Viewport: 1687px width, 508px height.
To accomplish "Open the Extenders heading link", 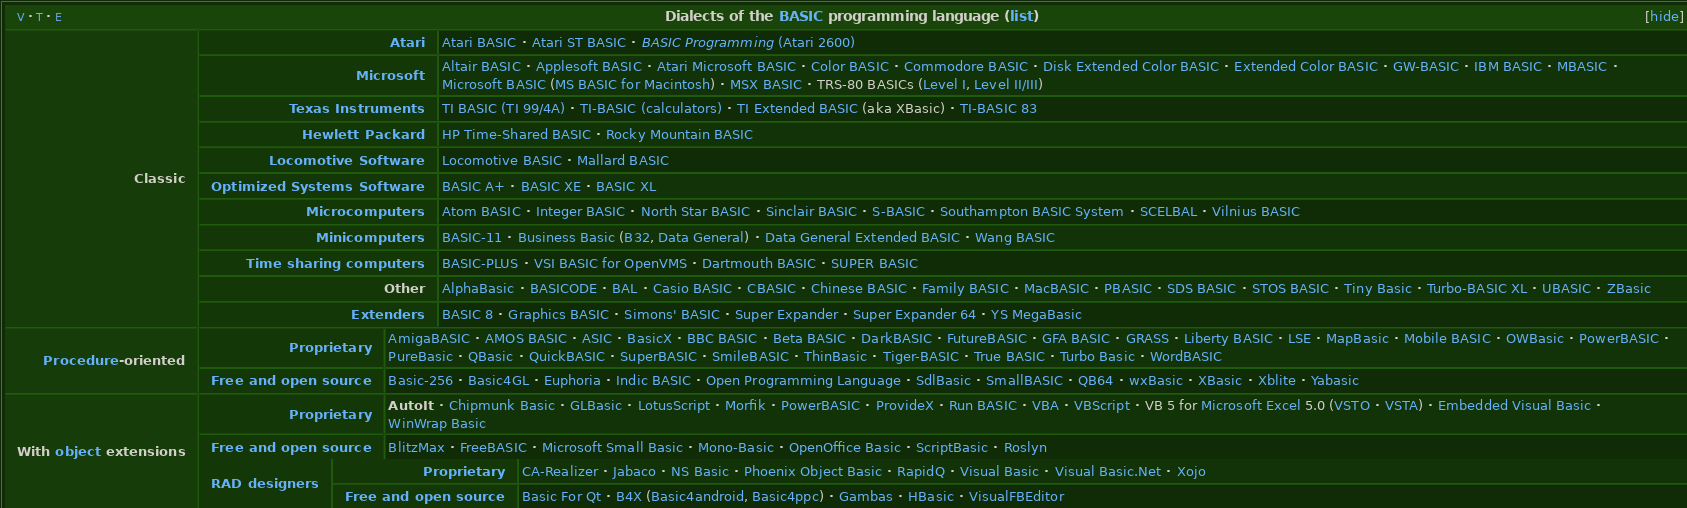I will coord(388,314).
